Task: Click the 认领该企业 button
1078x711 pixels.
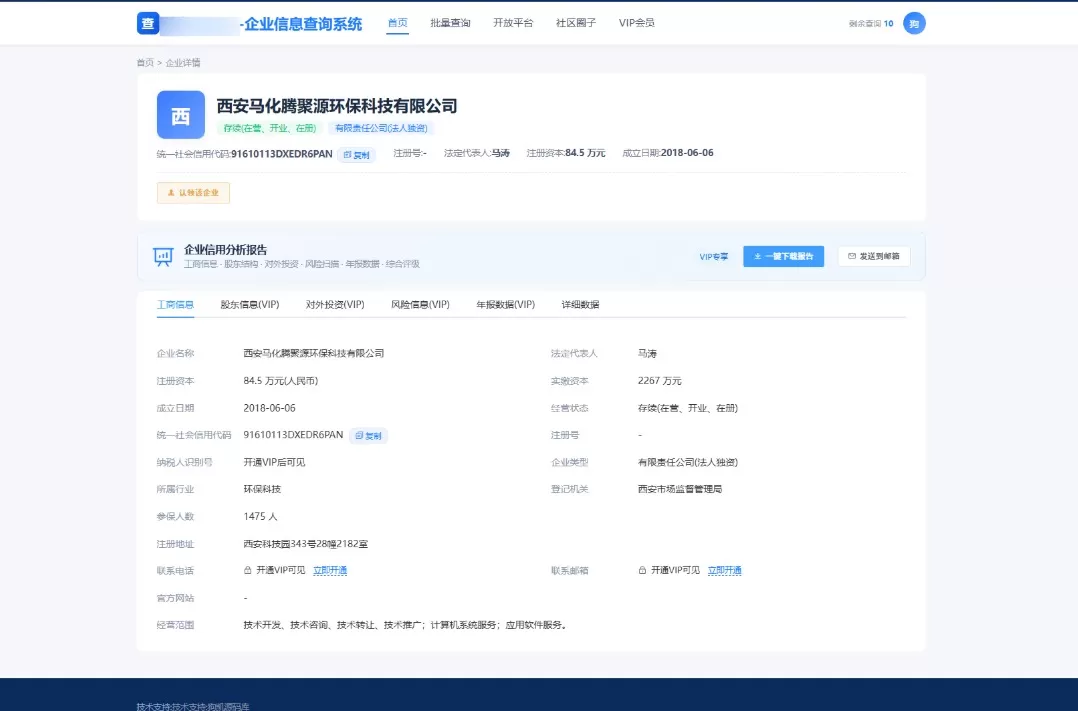Action: point(193,193)
